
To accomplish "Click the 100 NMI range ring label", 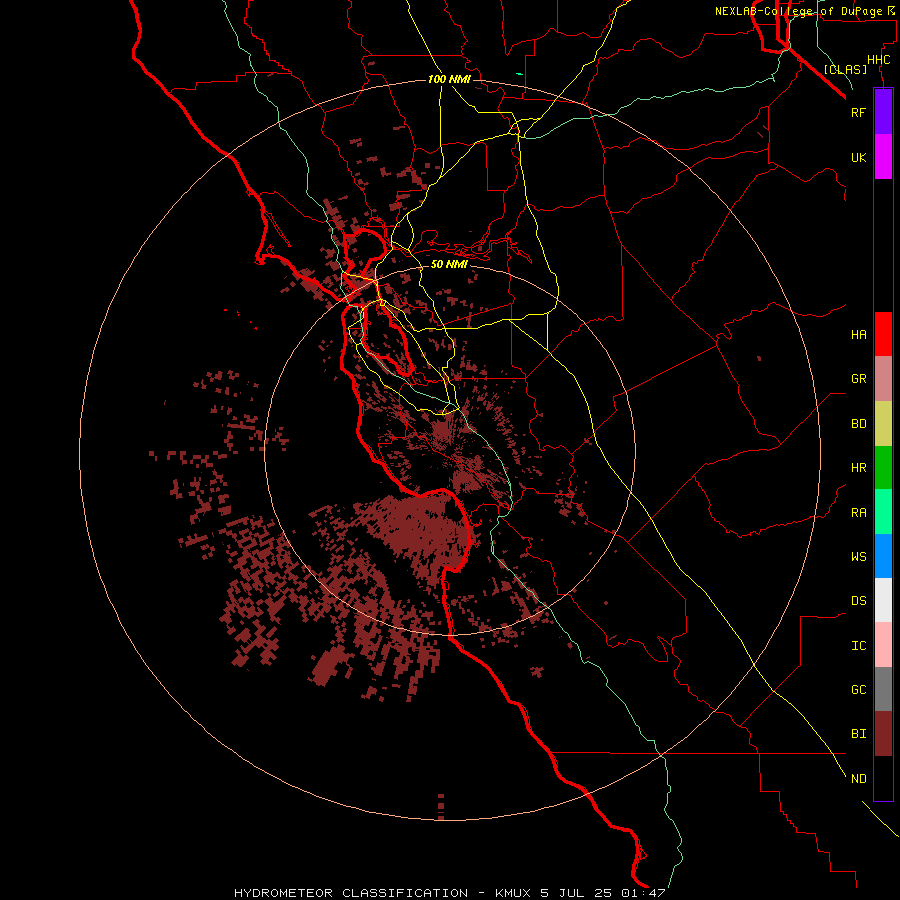I will [x=449, y=79].
